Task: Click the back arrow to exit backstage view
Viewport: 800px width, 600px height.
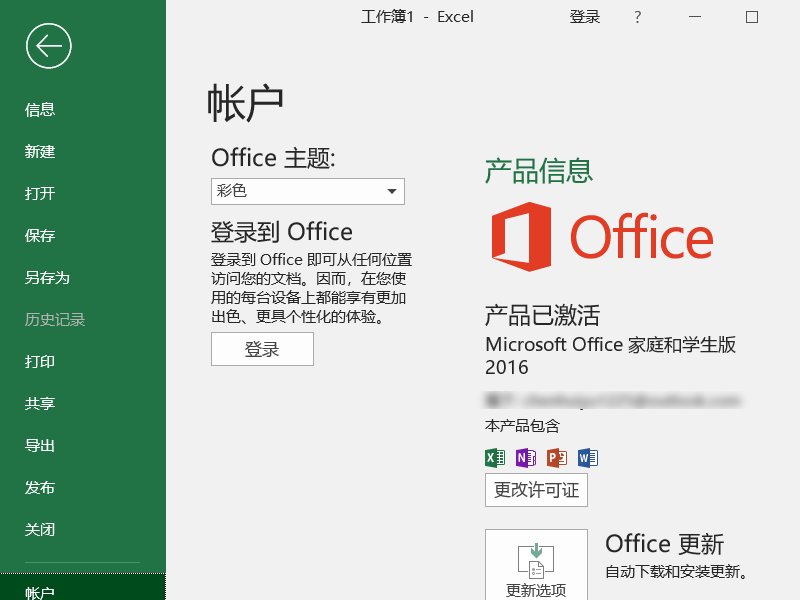Action: coord(47,45)
